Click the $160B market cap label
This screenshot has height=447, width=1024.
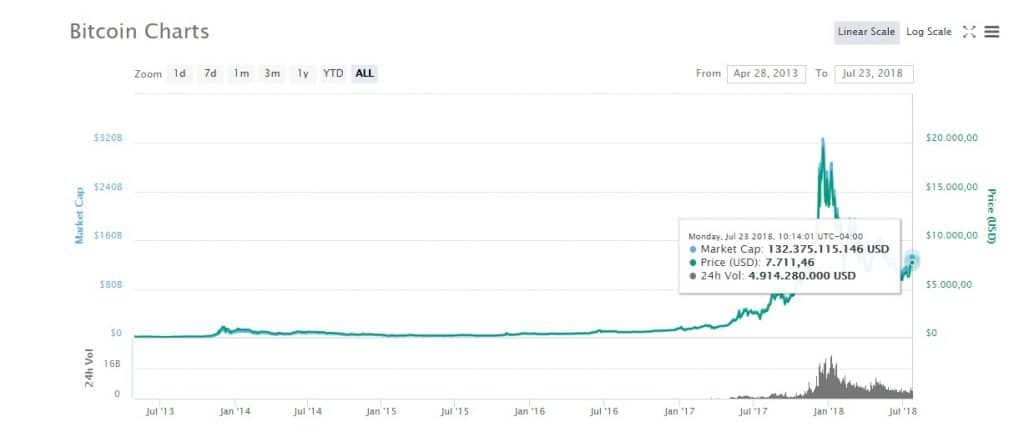click(x=108, y=235)
